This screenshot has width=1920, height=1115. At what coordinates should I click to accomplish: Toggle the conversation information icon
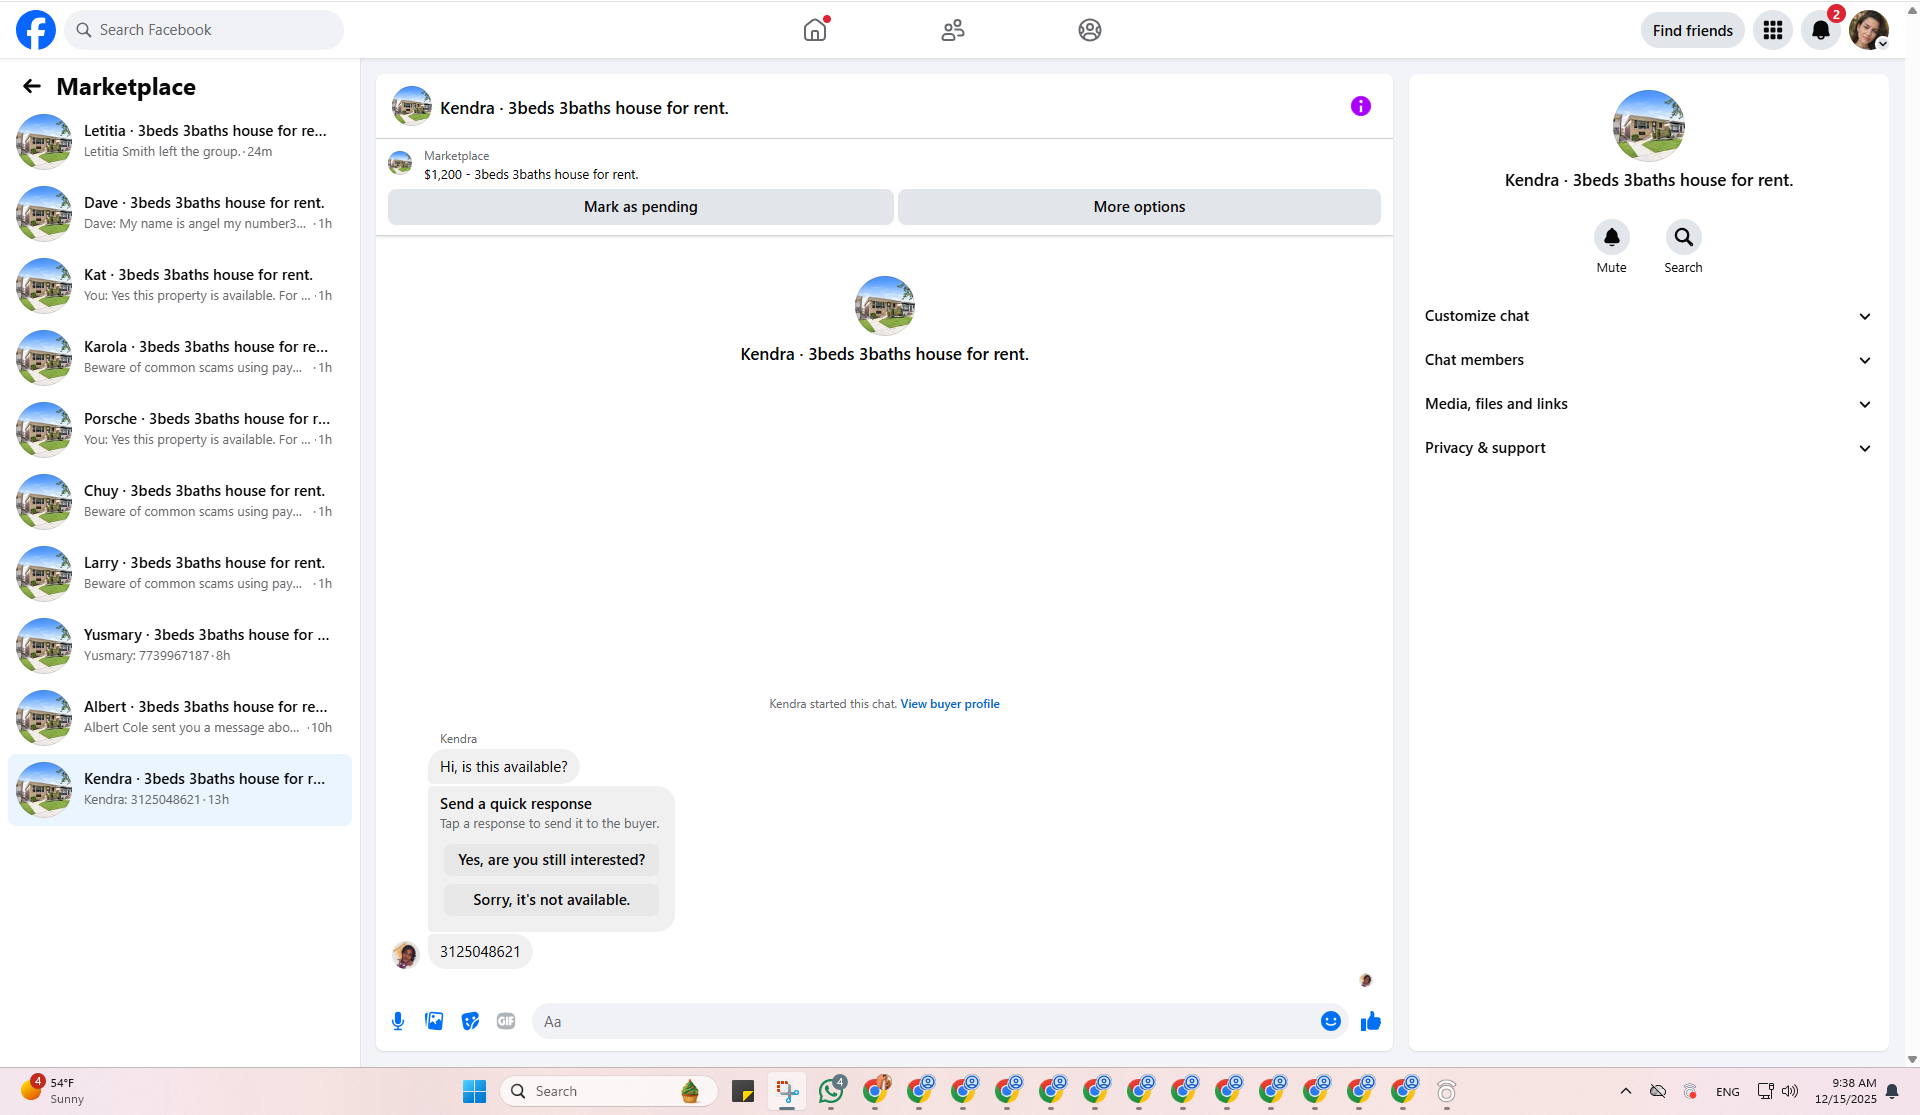click(x=1361, y=106)
